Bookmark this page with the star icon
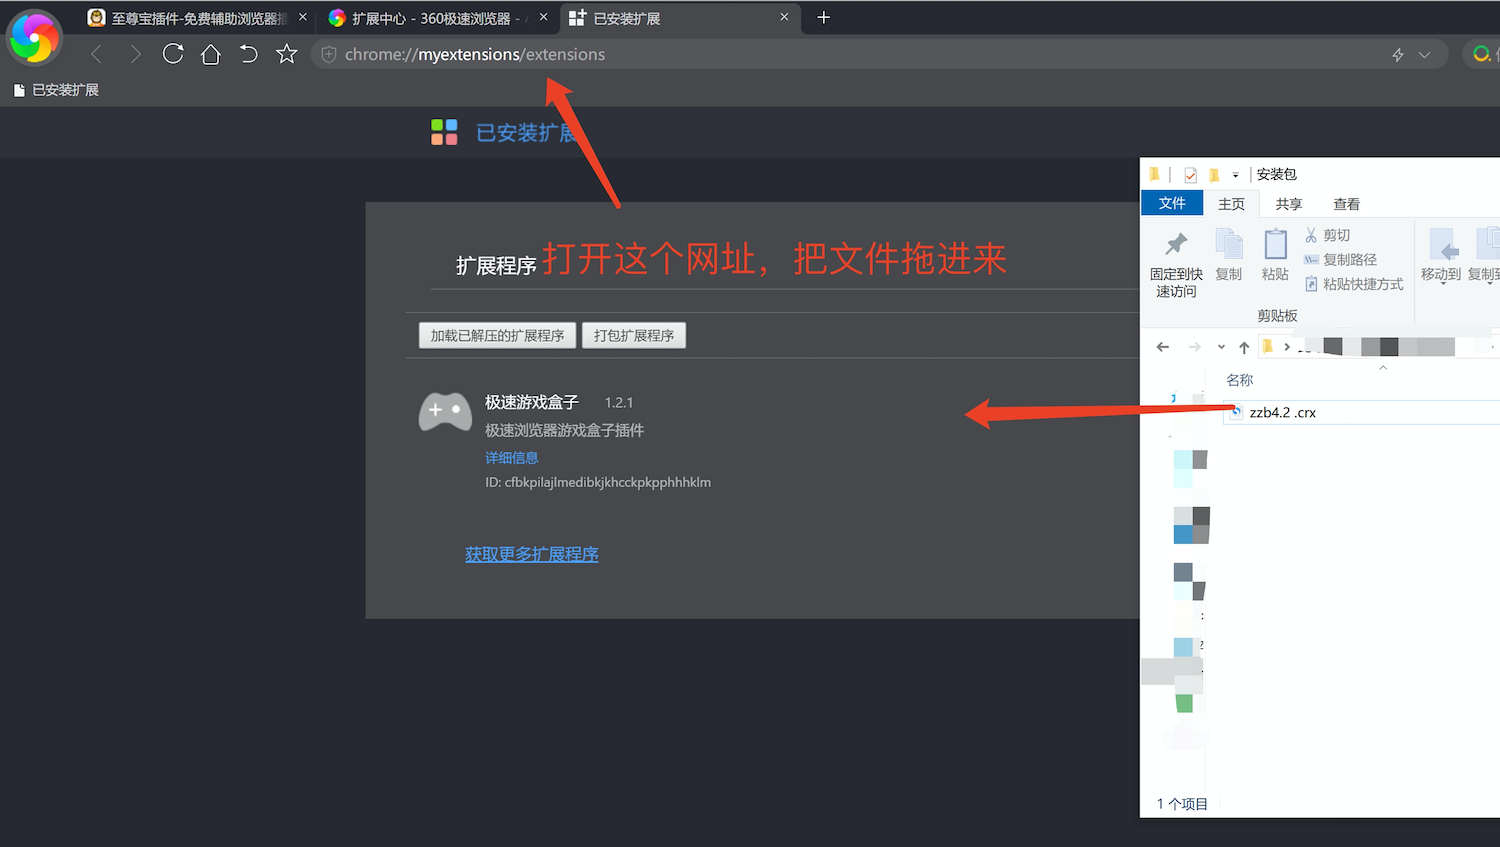This screenshot has height=847, width=1500. [x=287, y=54]
